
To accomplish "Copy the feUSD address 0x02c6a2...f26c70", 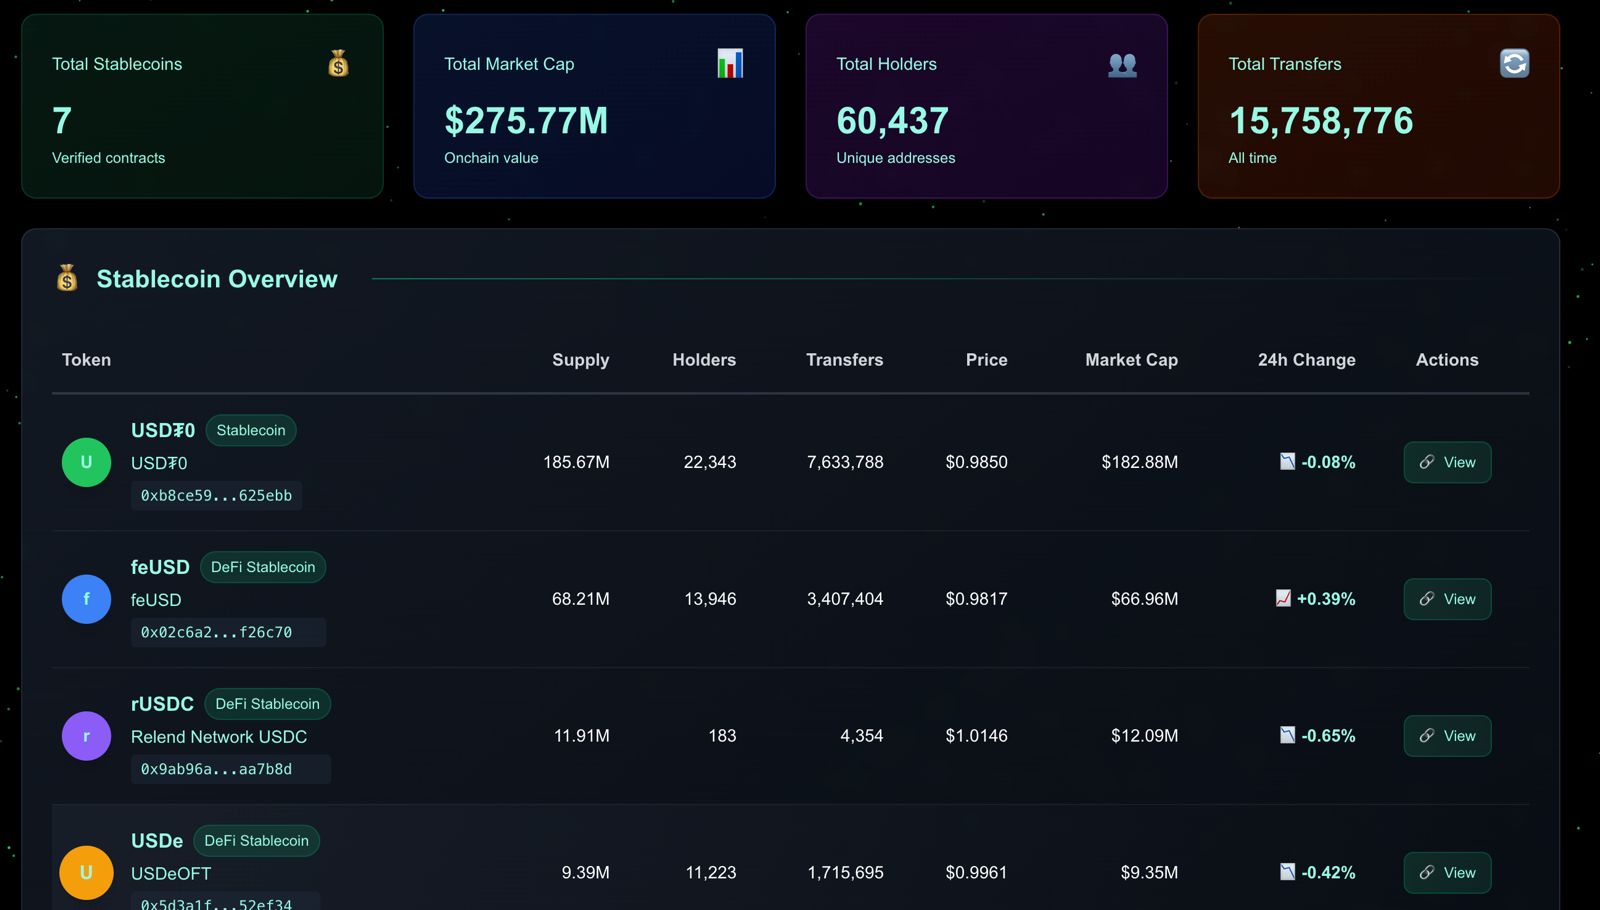I will tap(228, 632).
